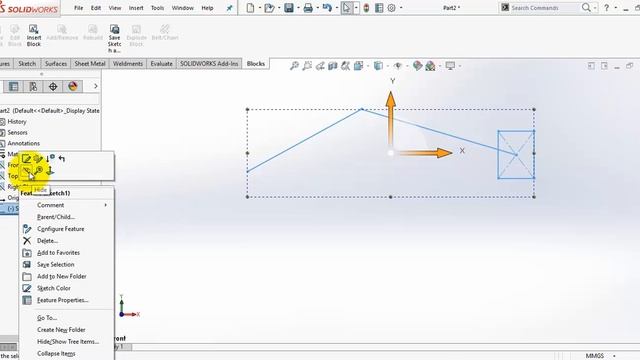Screen dimensions: 640x360
Task: Open the File menu
Action: tap(78, 8)
